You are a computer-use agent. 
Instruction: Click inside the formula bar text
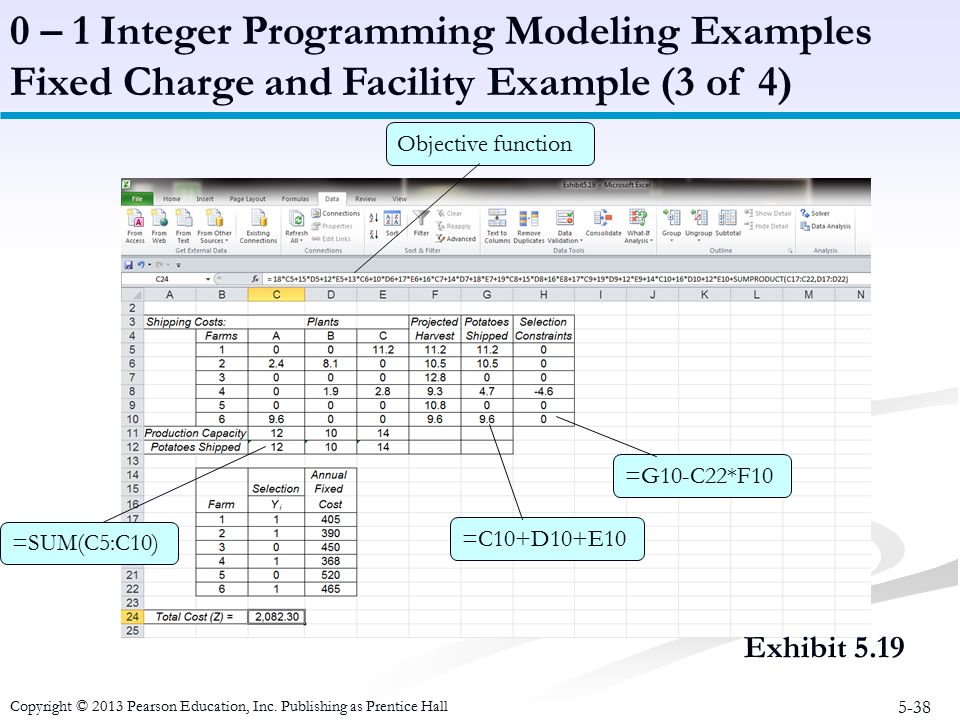coord(557,279)
